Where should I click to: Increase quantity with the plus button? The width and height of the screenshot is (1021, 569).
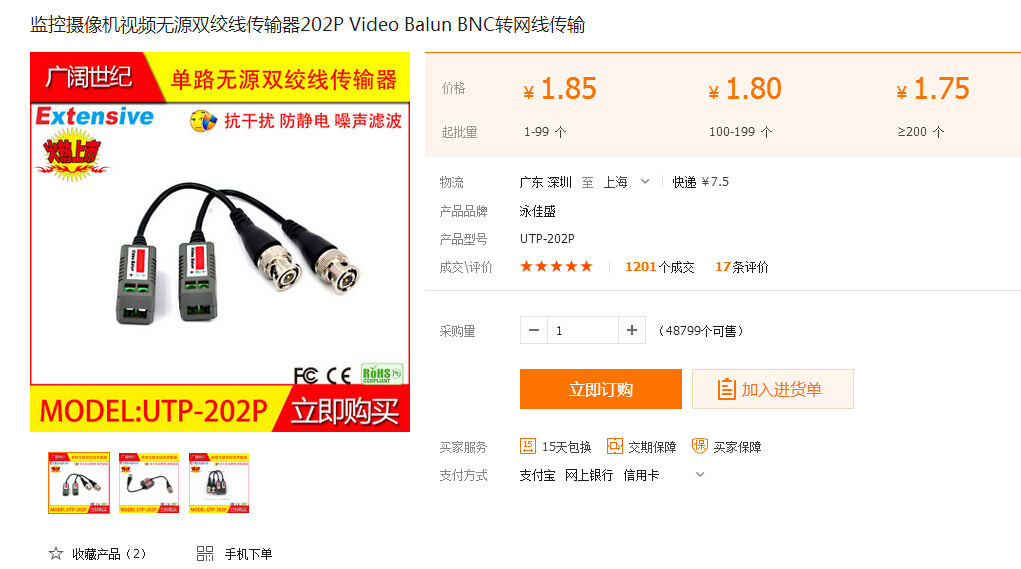[x=632, y=330]
